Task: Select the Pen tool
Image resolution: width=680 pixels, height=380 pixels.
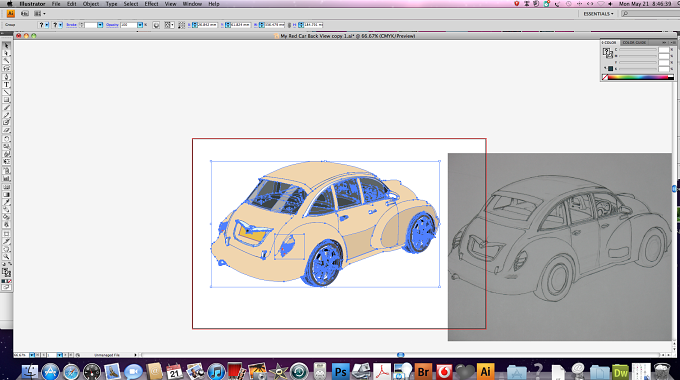Action: (6, 77)
